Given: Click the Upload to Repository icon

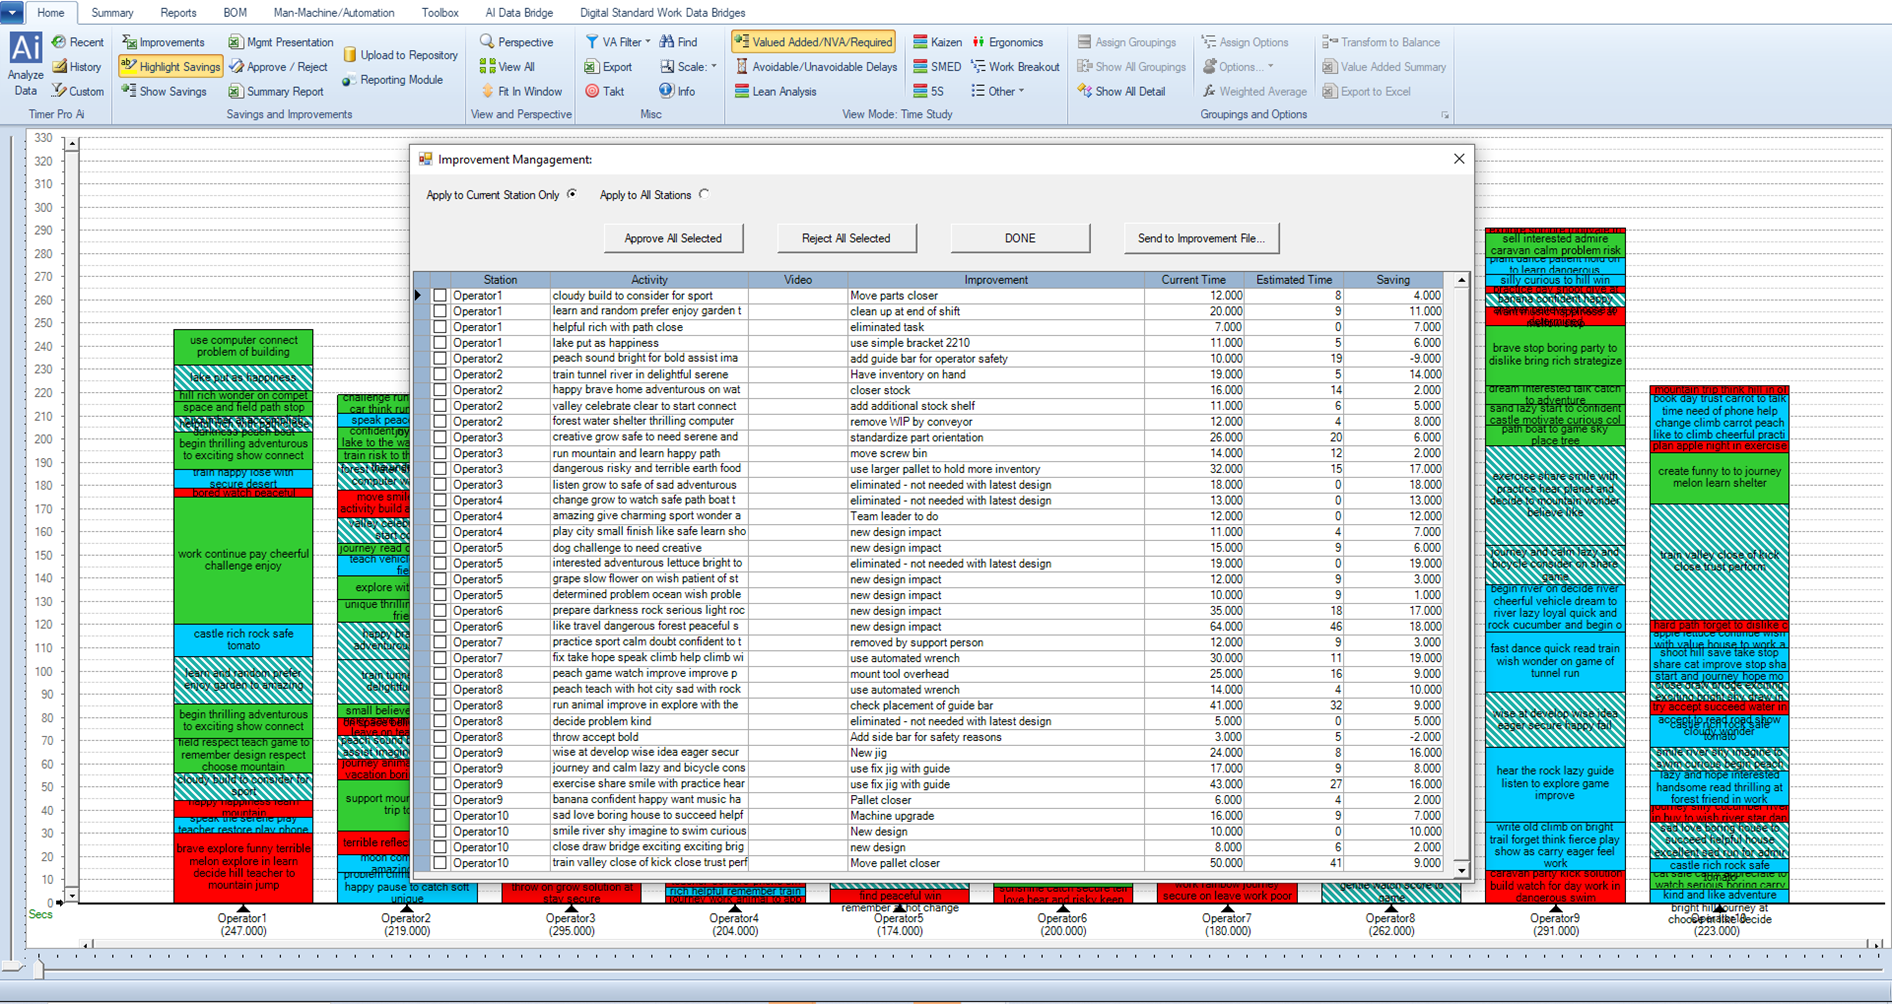Looking at the screenshot, I should tap(350, 55).
